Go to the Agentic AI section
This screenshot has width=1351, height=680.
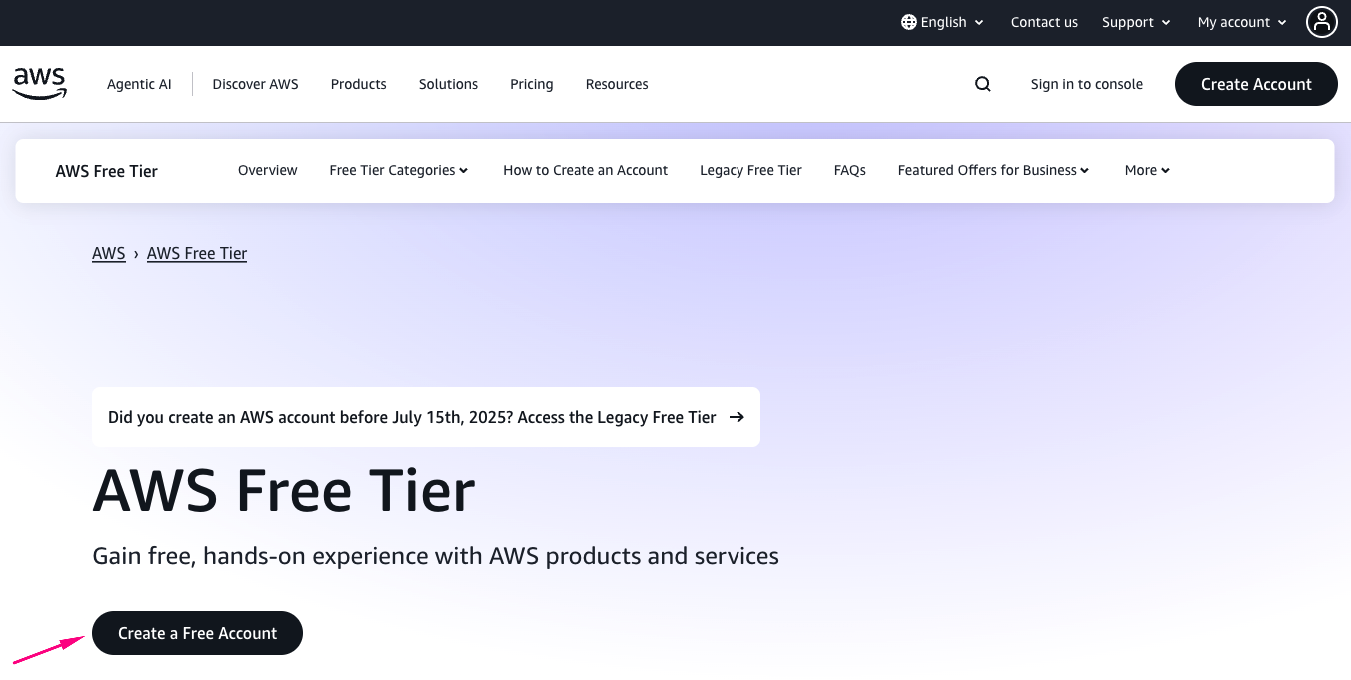[x=139, y=84]
